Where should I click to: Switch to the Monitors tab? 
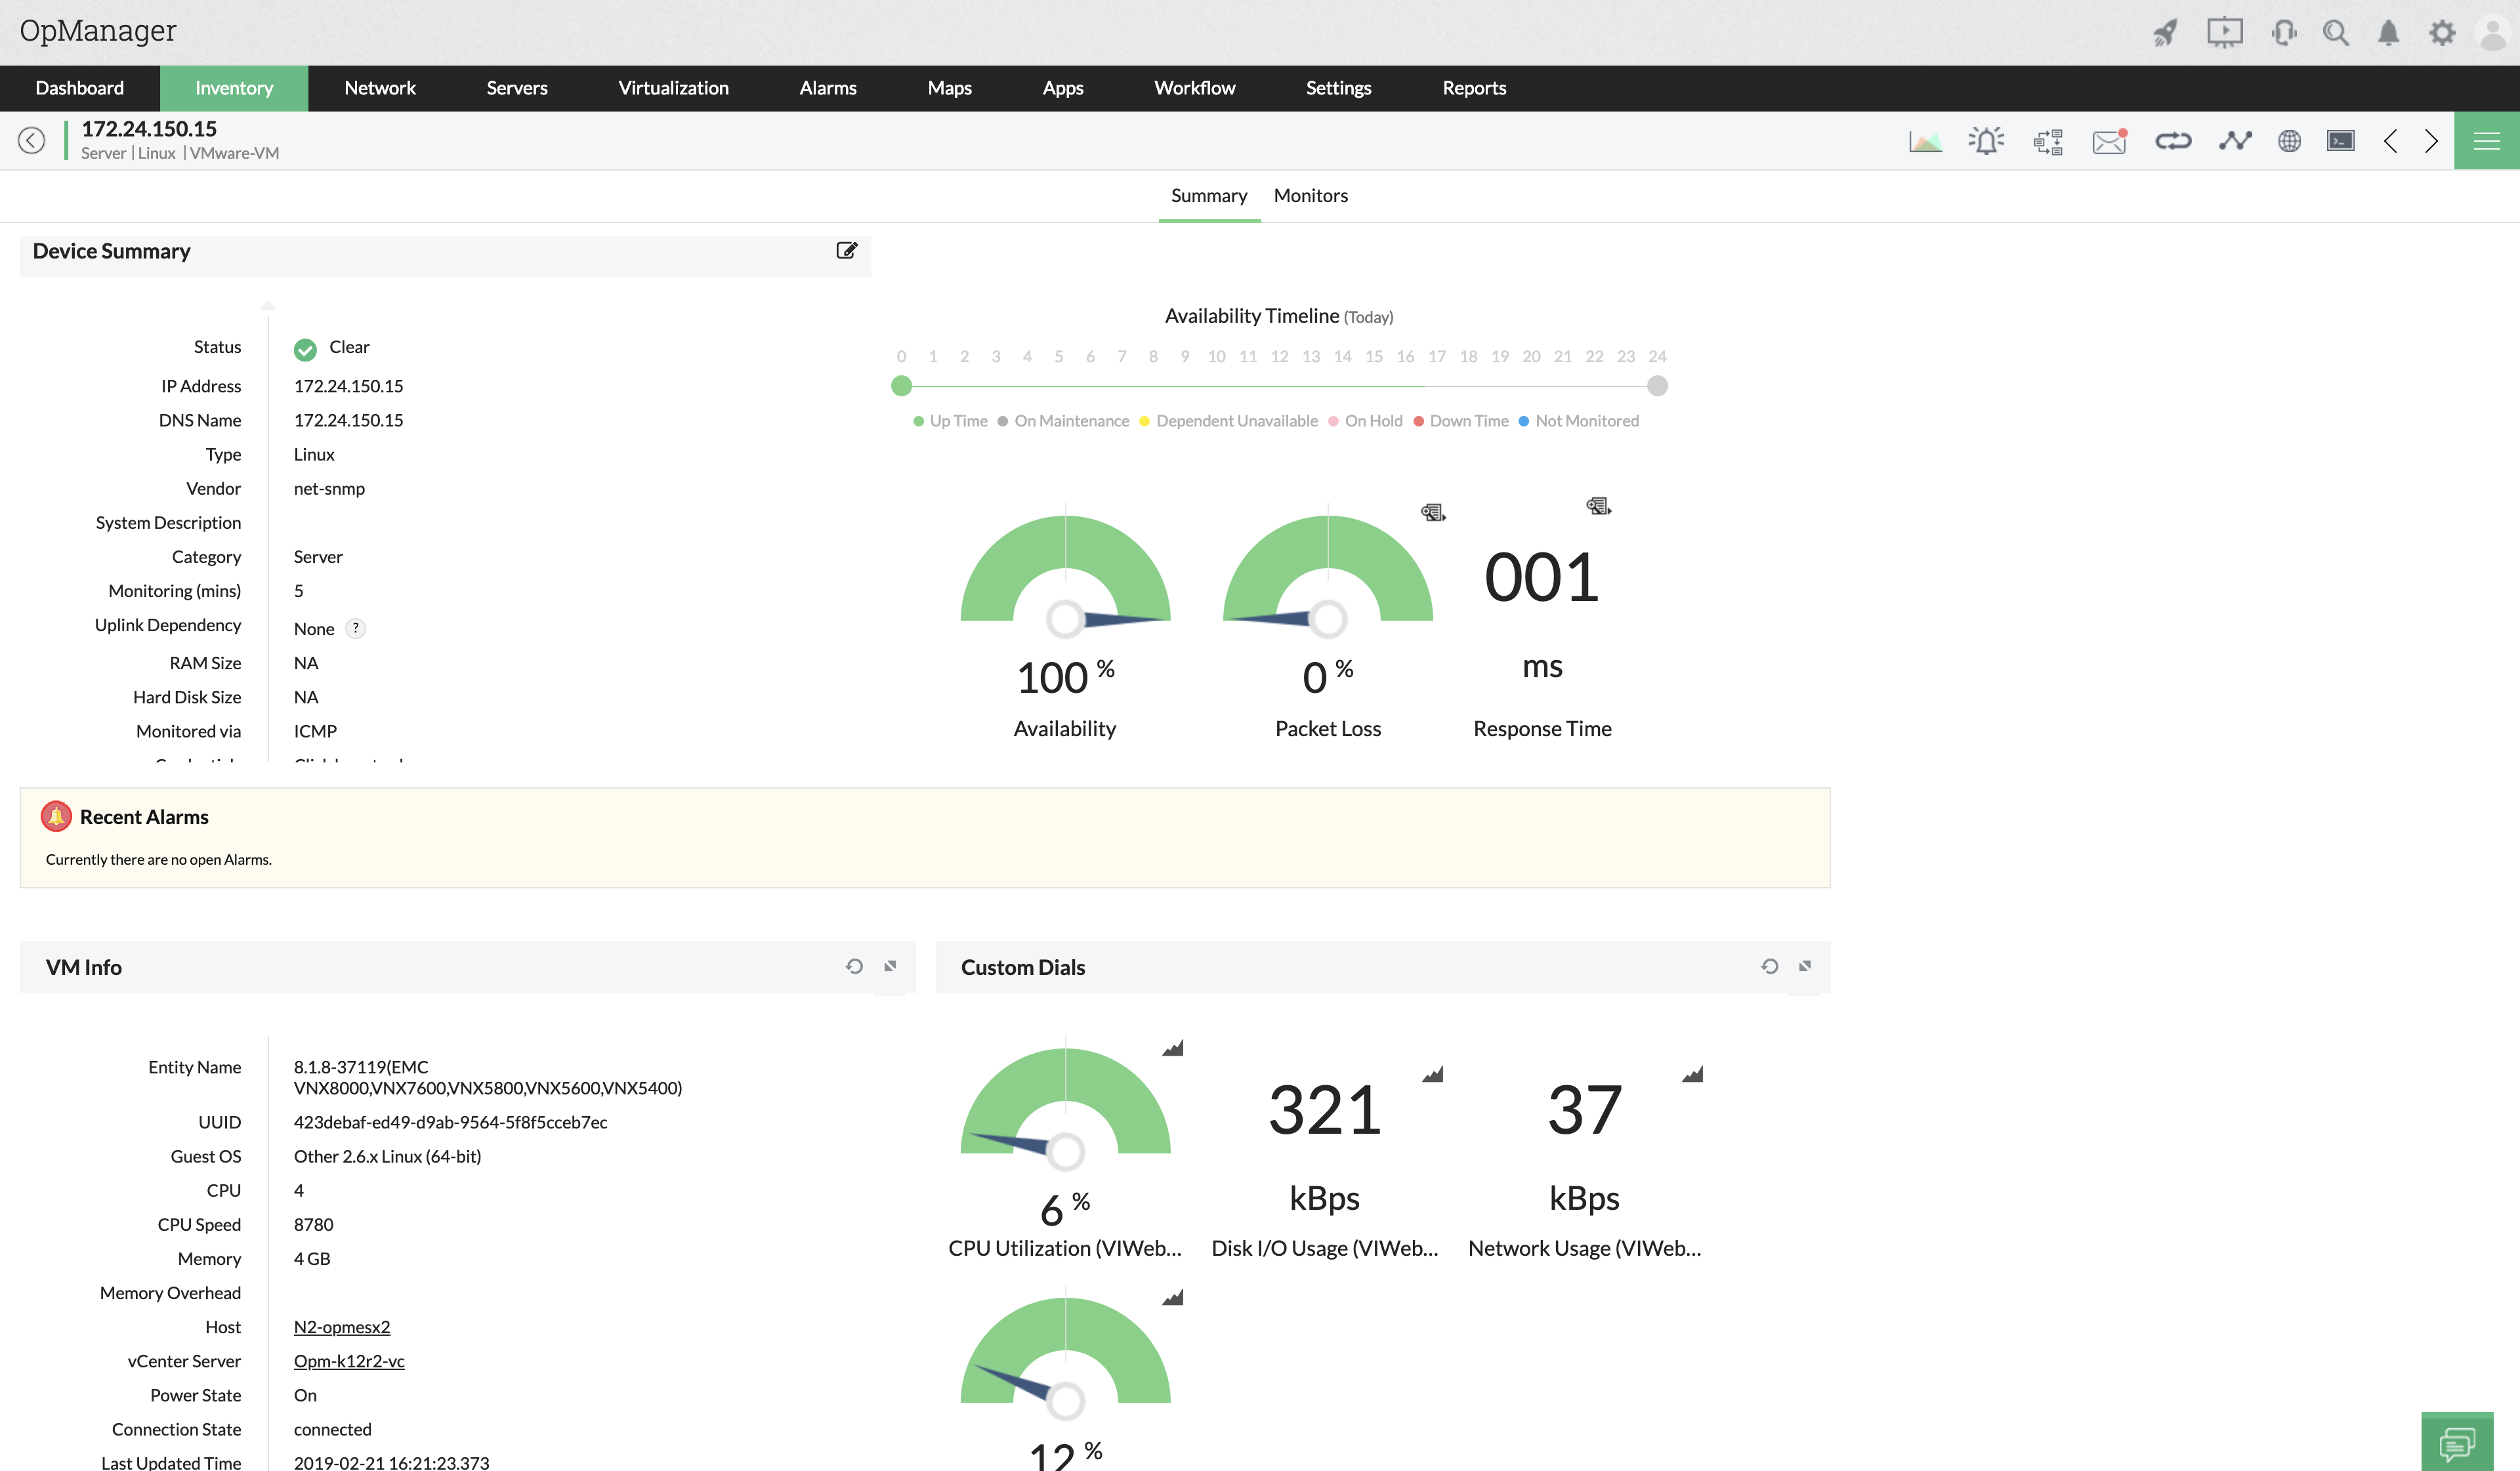point(1310,195)
